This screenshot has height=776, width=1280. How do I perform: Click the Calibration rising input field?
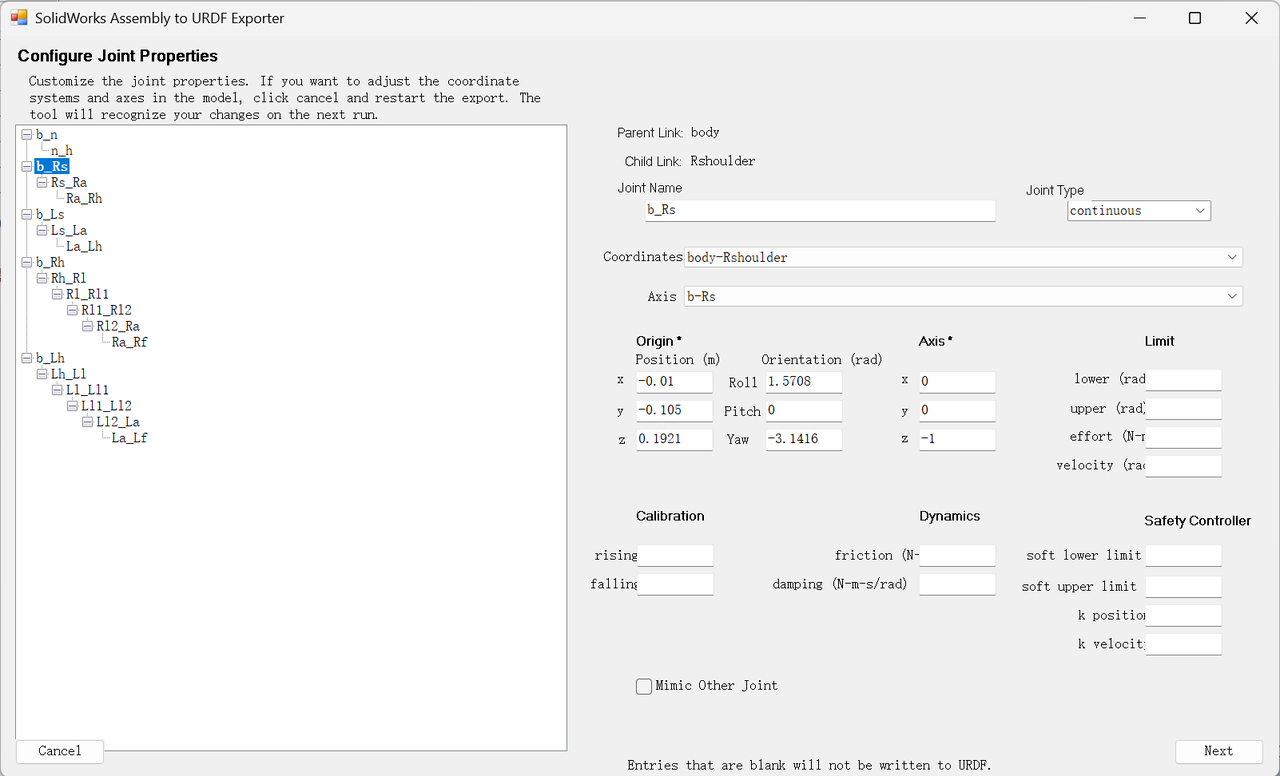click(x=675, y=556)
